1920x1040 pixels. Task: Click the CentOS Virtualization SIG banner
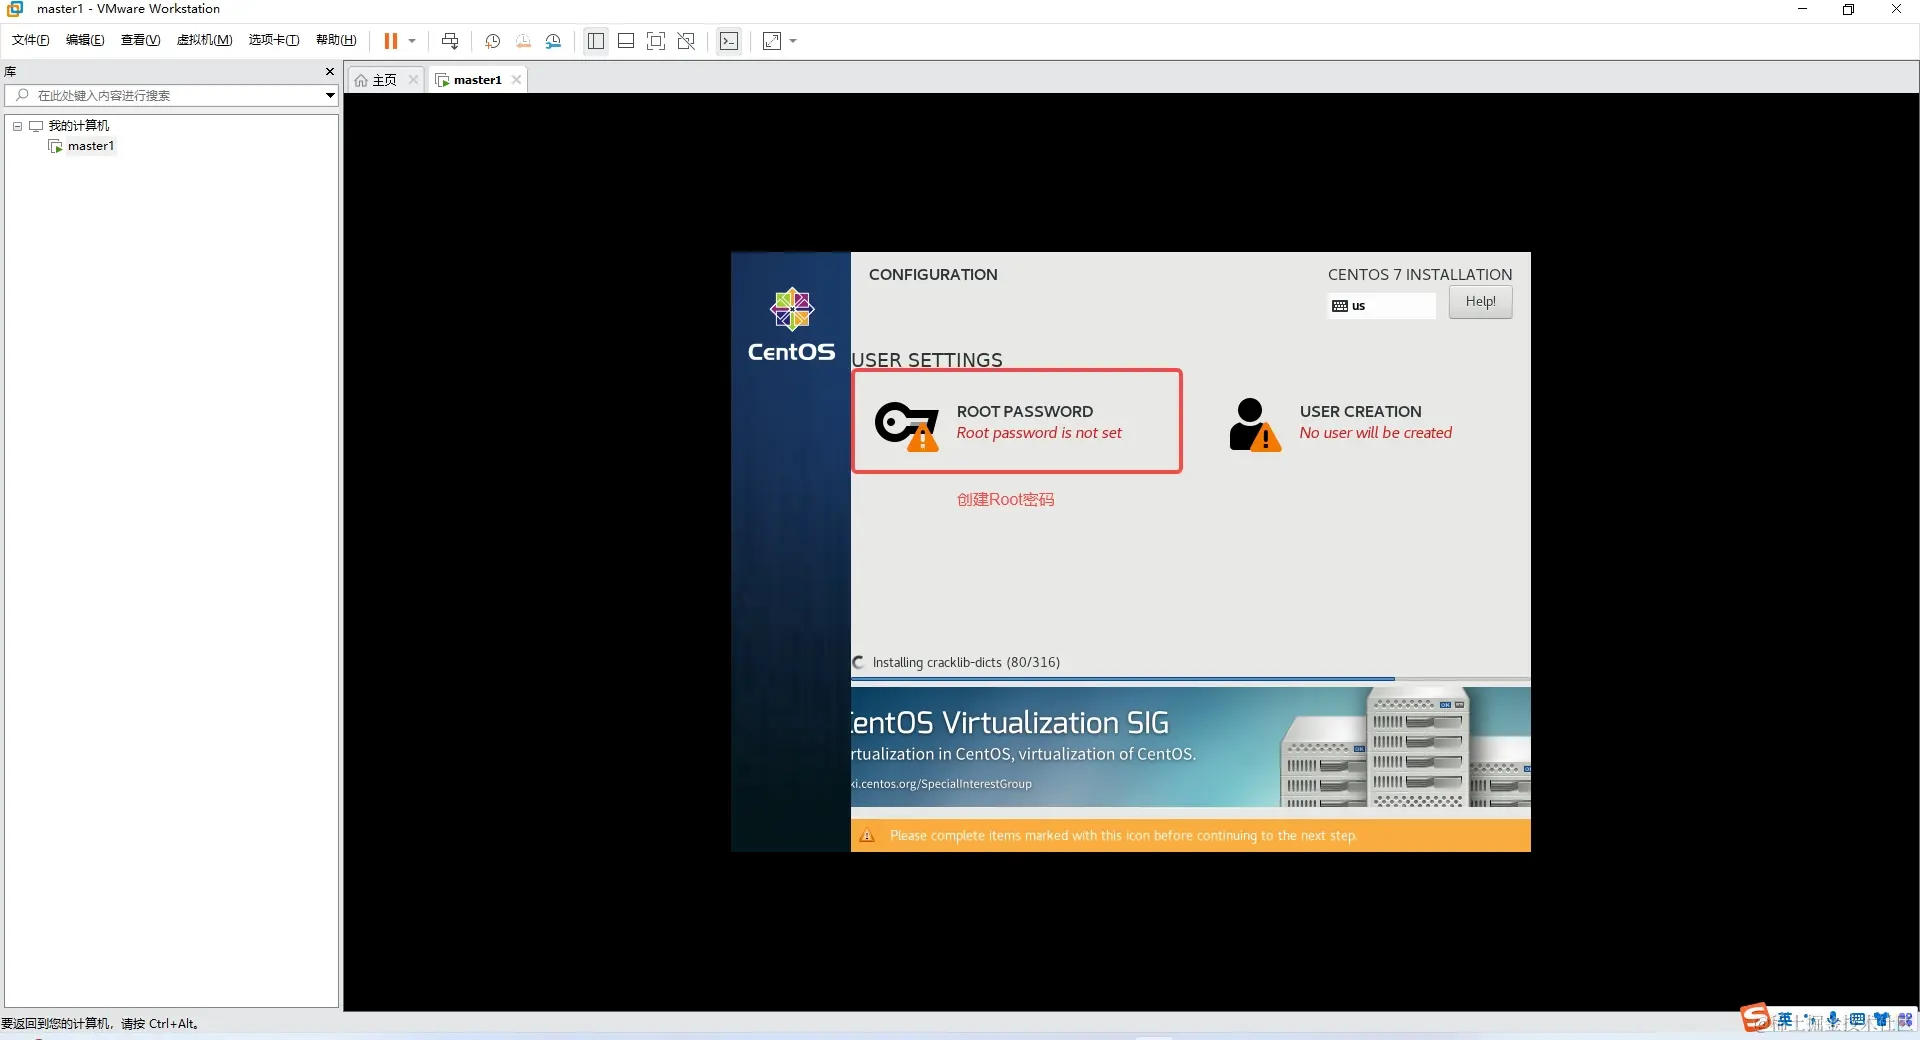pos(1190,747)
